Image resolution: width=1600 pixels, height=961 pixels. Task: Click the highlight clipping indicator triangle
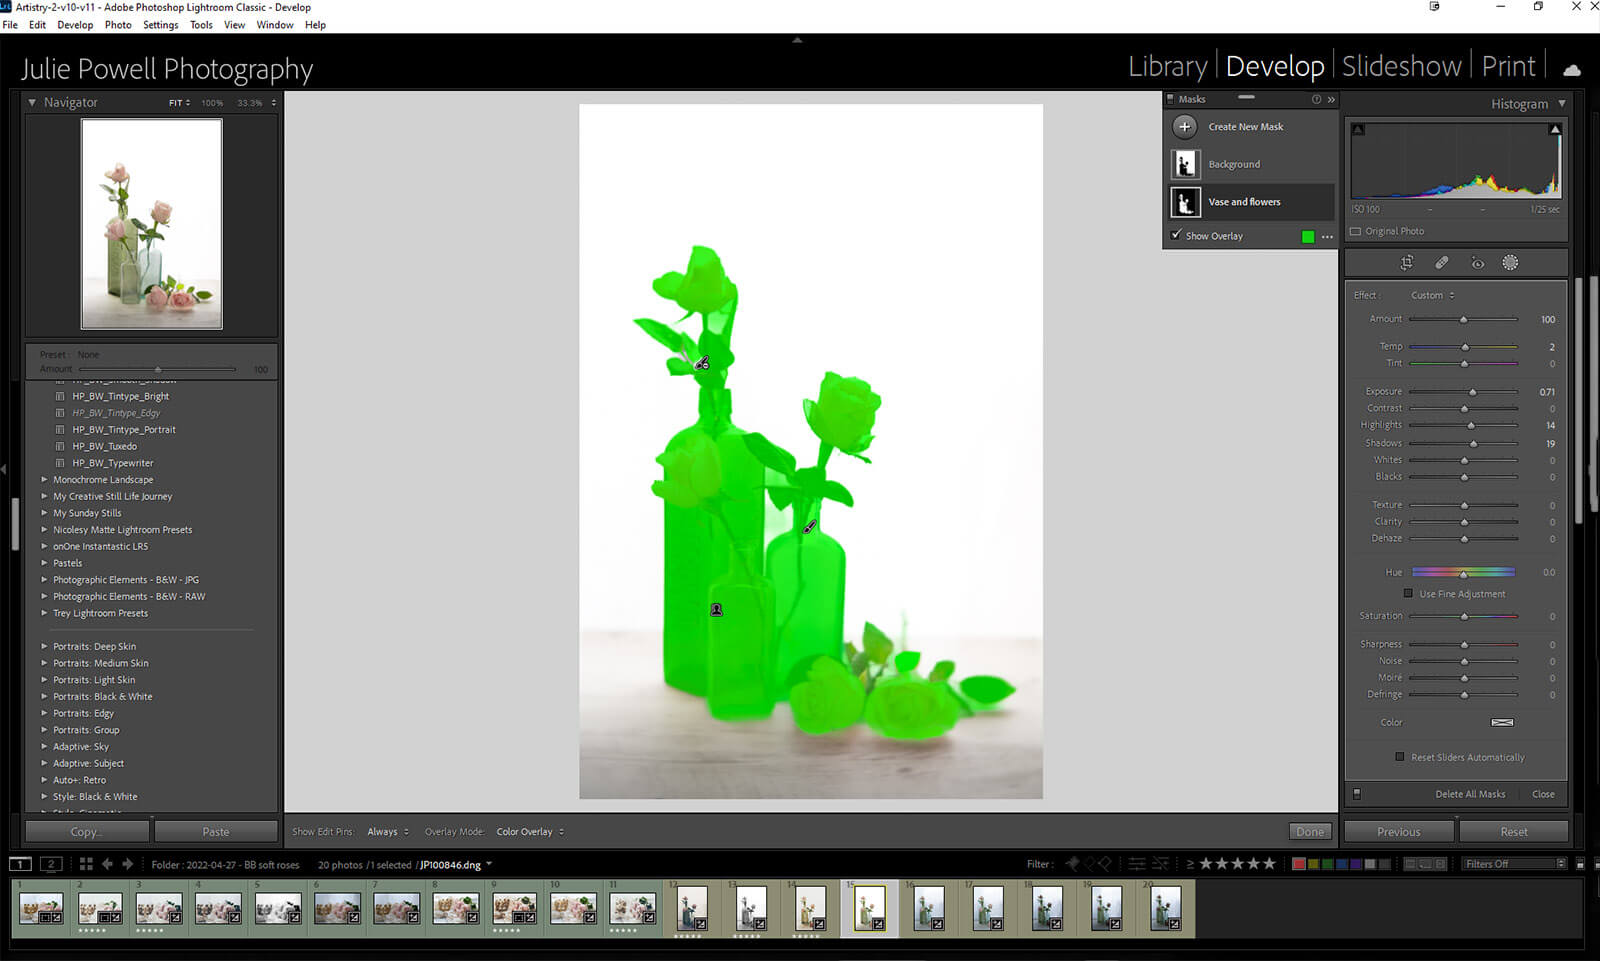point(1555,130)
